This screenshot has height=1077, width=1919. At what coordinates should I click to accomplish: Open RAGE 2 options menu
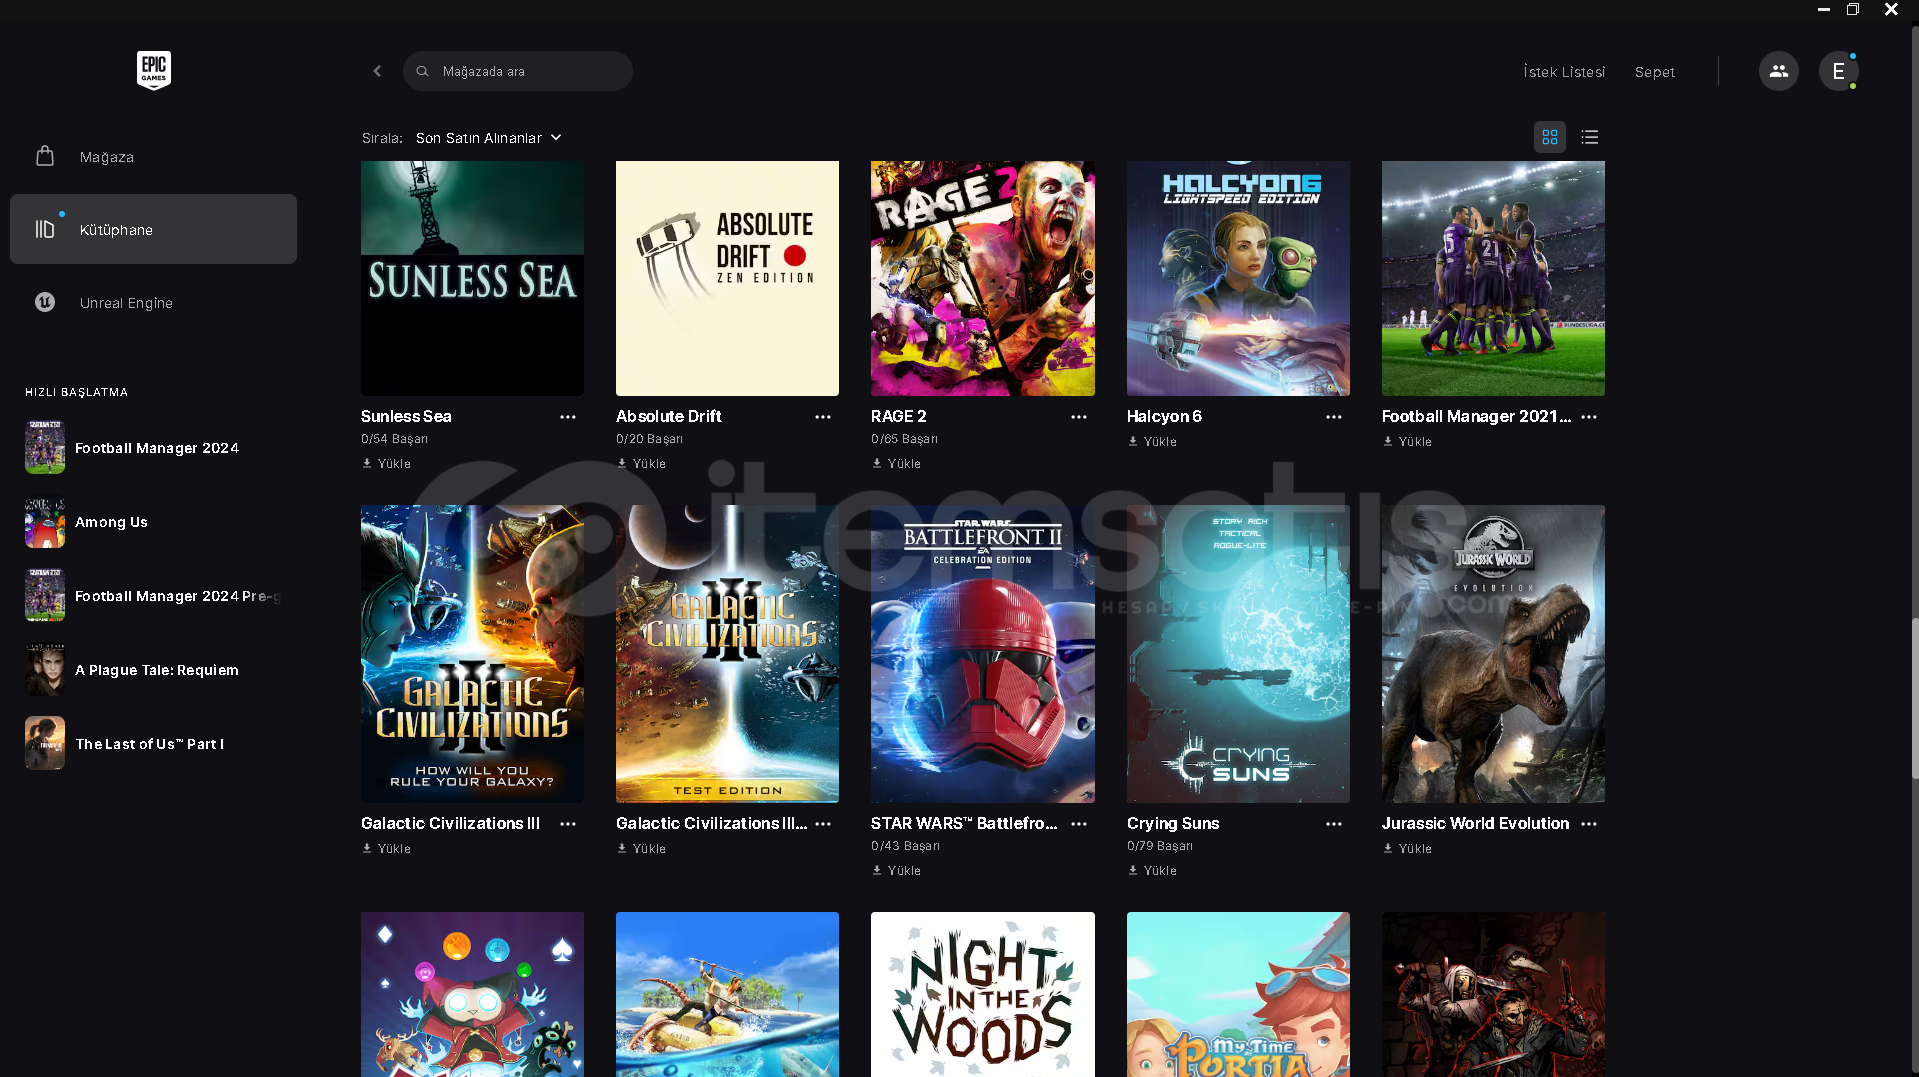pyautogui.click(x=1079, y=417)
